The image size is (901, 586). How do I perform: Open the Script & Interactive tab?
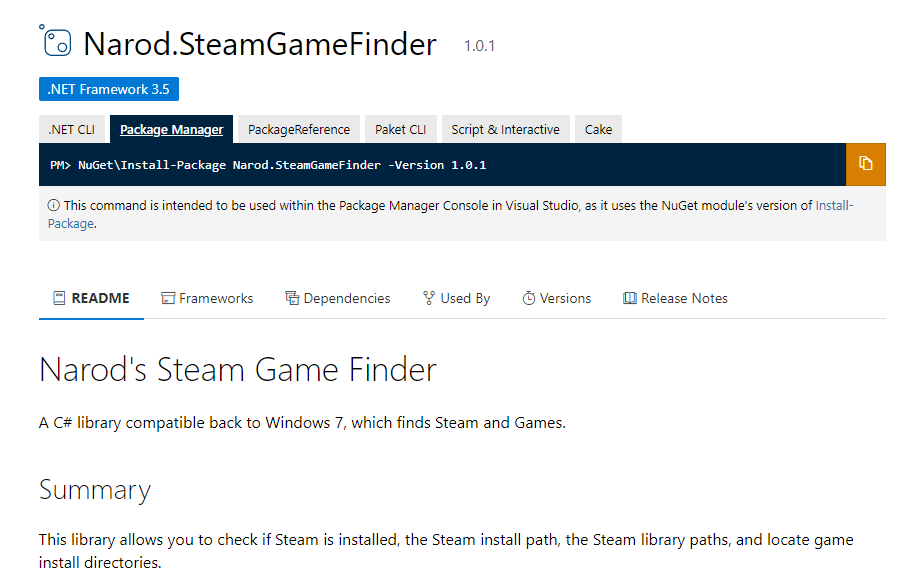coord(505,129)
